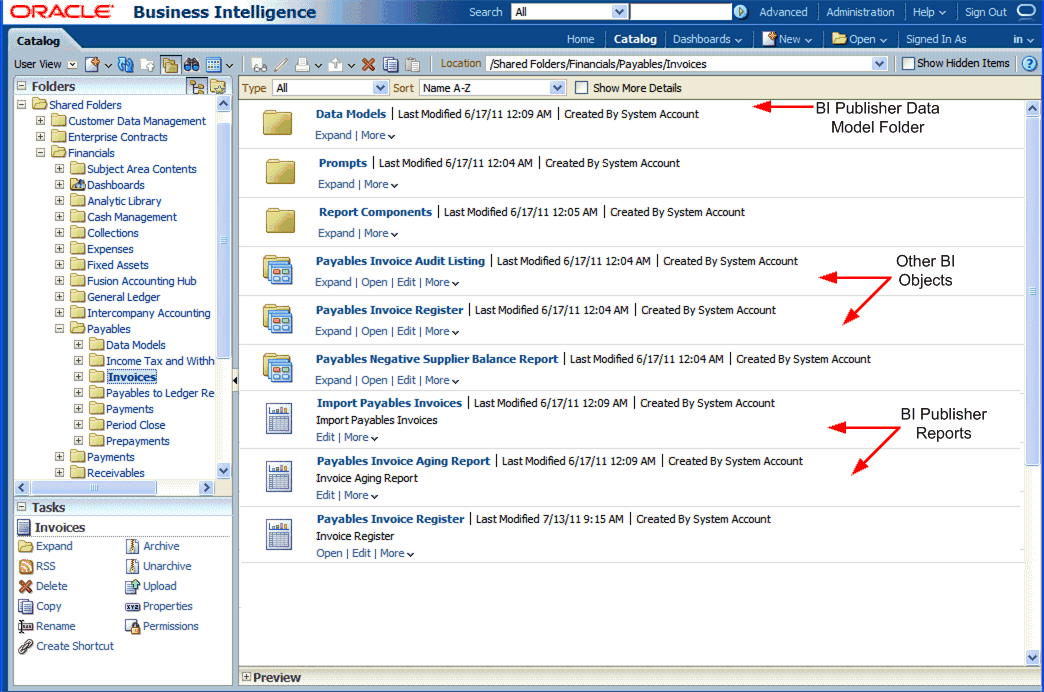Screen dimensions: 1044x692
Task: Click the search go arrow icon
Action: (x=740, y=12)
